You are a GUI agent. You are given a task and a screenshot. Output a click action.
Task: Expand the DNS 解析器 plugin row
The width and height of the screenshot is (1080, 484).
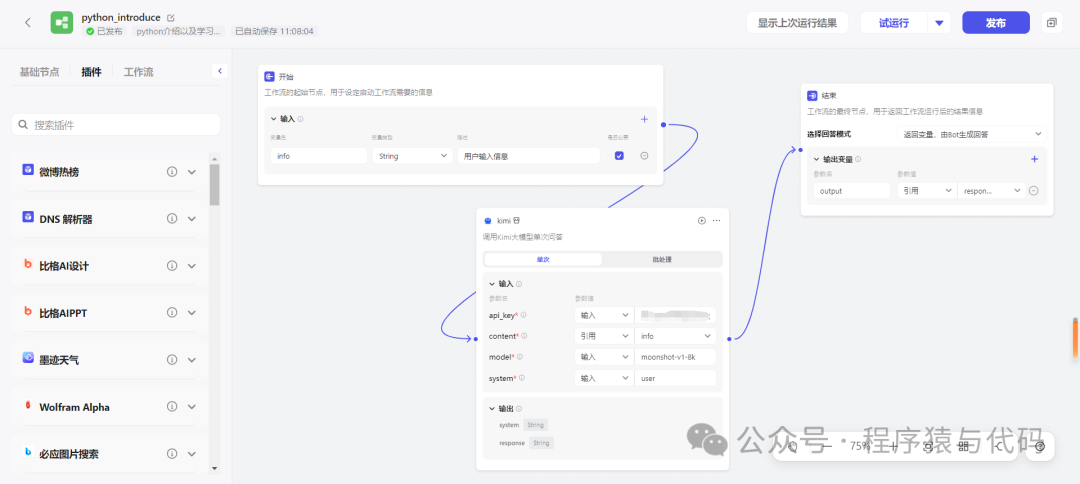(191, 218)
